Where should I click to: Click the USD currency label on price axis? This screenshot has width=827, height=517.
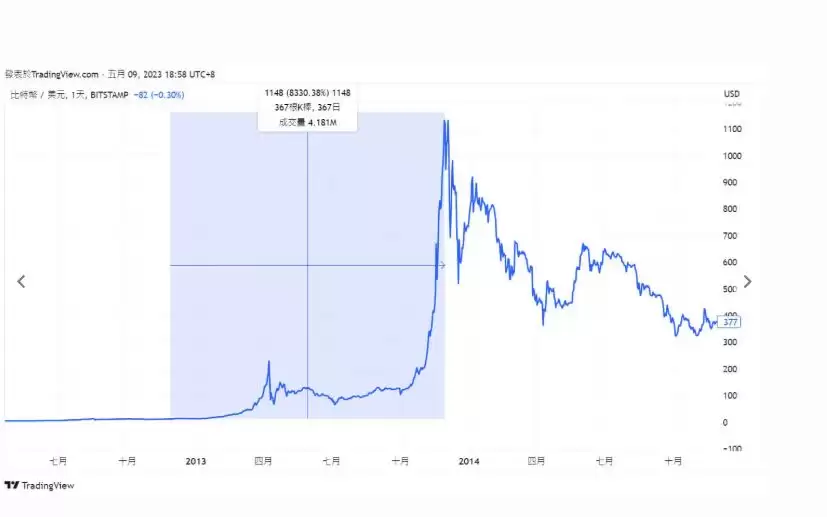tap(731, 94)
